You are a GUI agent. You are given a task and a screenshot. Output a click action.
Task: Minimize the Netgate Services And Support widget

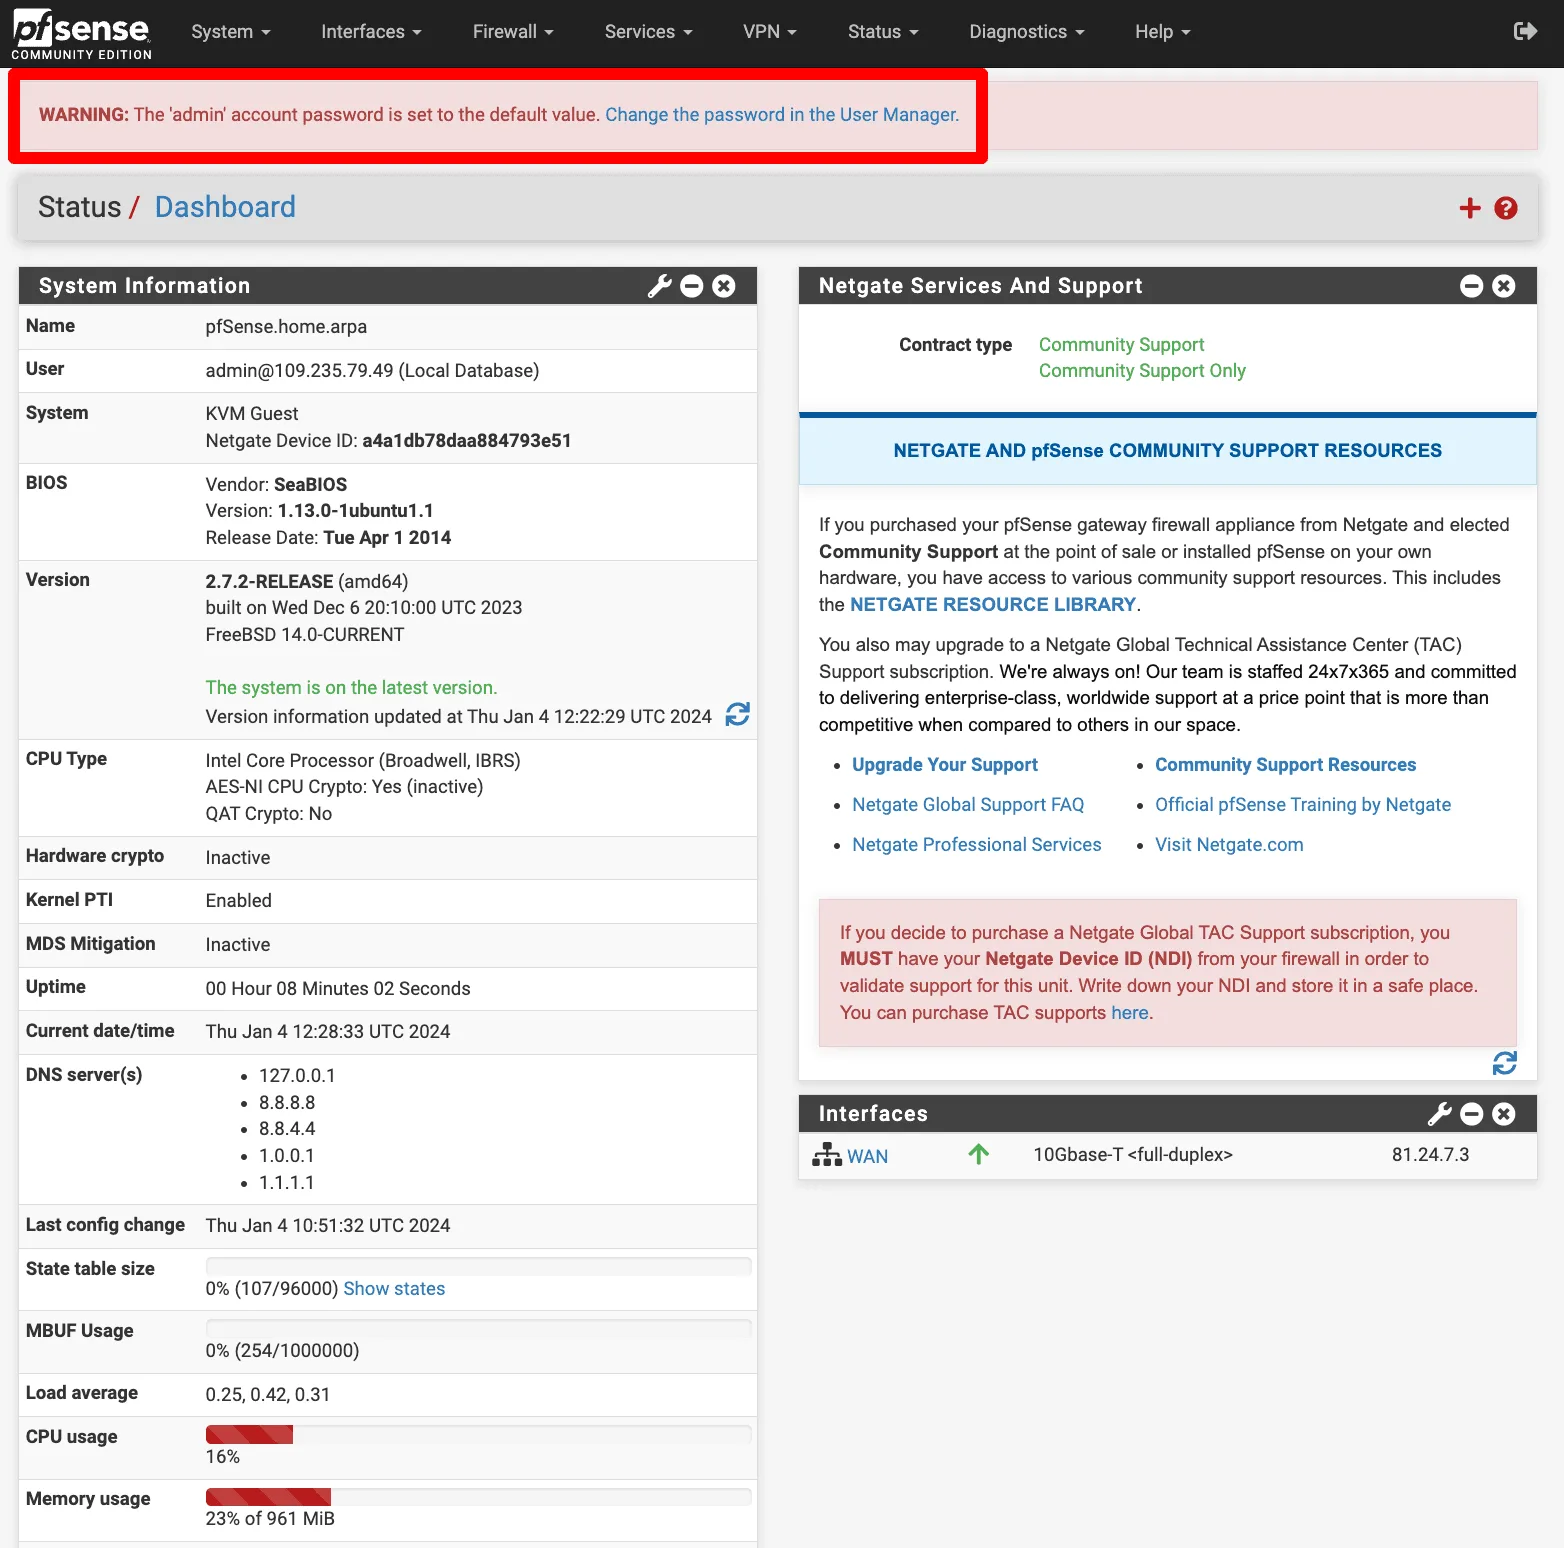coord(1471,286)
